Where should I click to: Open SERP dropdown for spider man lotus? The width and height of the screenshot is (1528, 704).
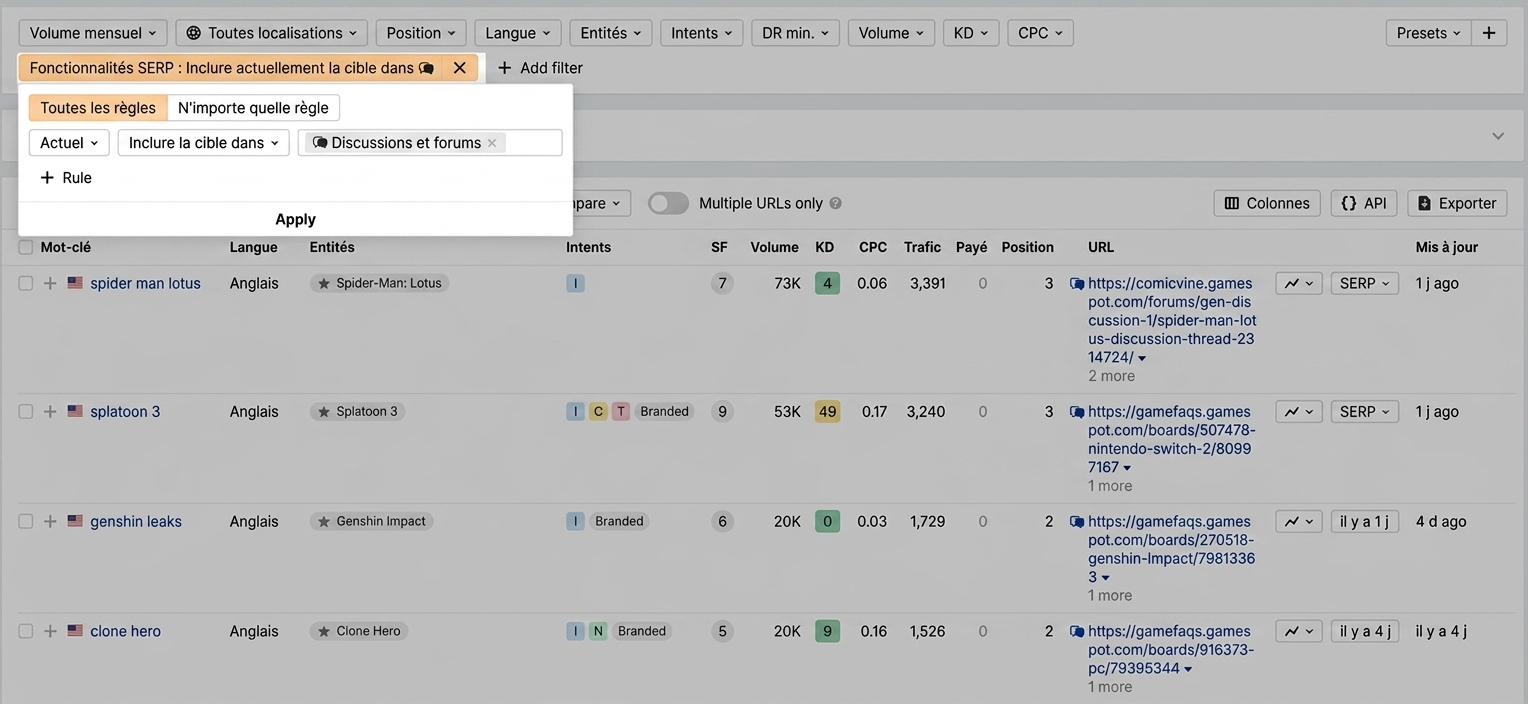1365,284
